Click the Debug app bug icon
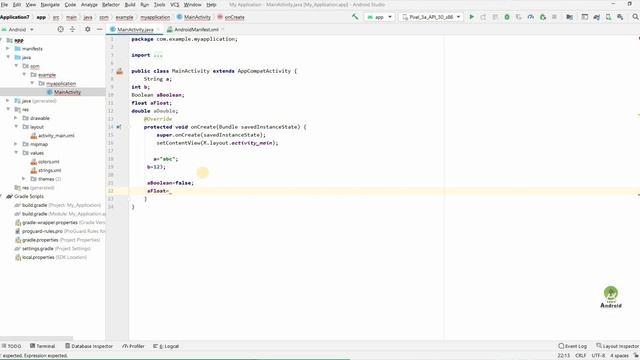640x360 pixels. 507,17
